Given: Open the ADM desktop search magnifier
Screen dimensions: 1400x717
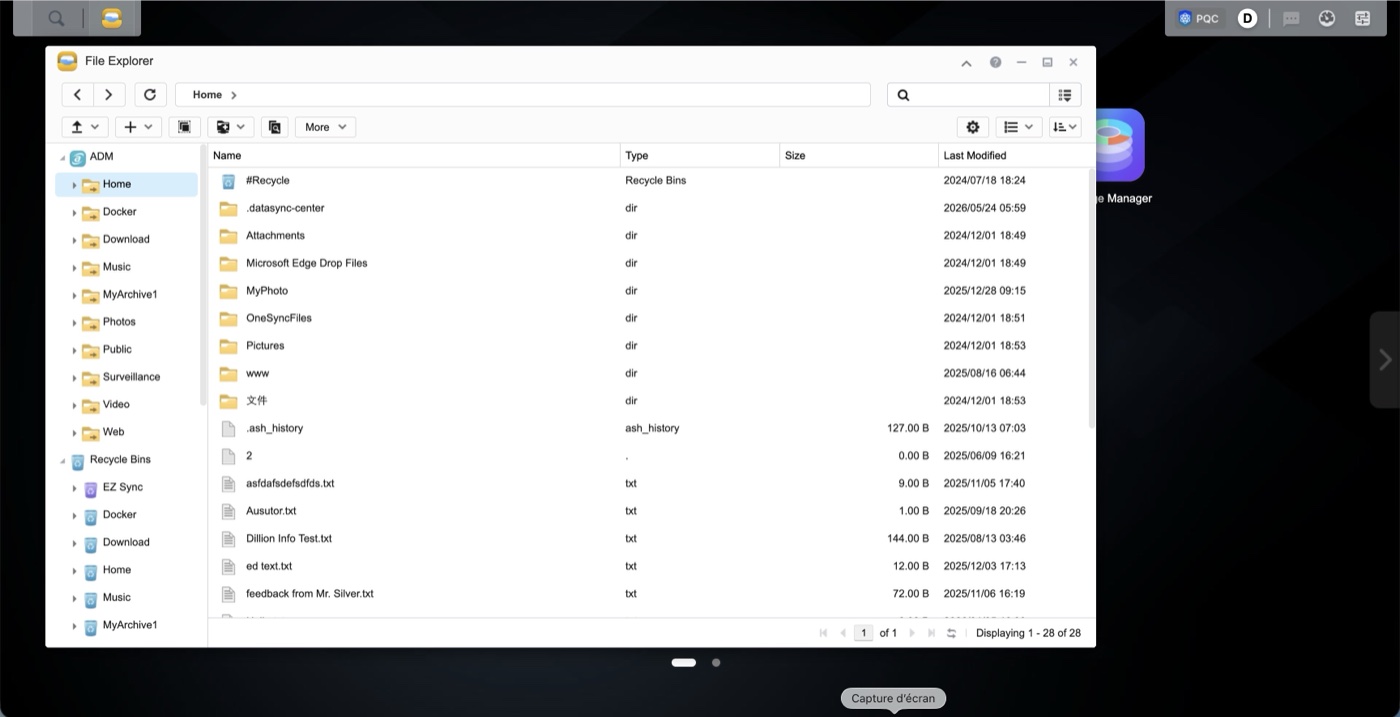Looking at the screenshot, I should point(57,18).
